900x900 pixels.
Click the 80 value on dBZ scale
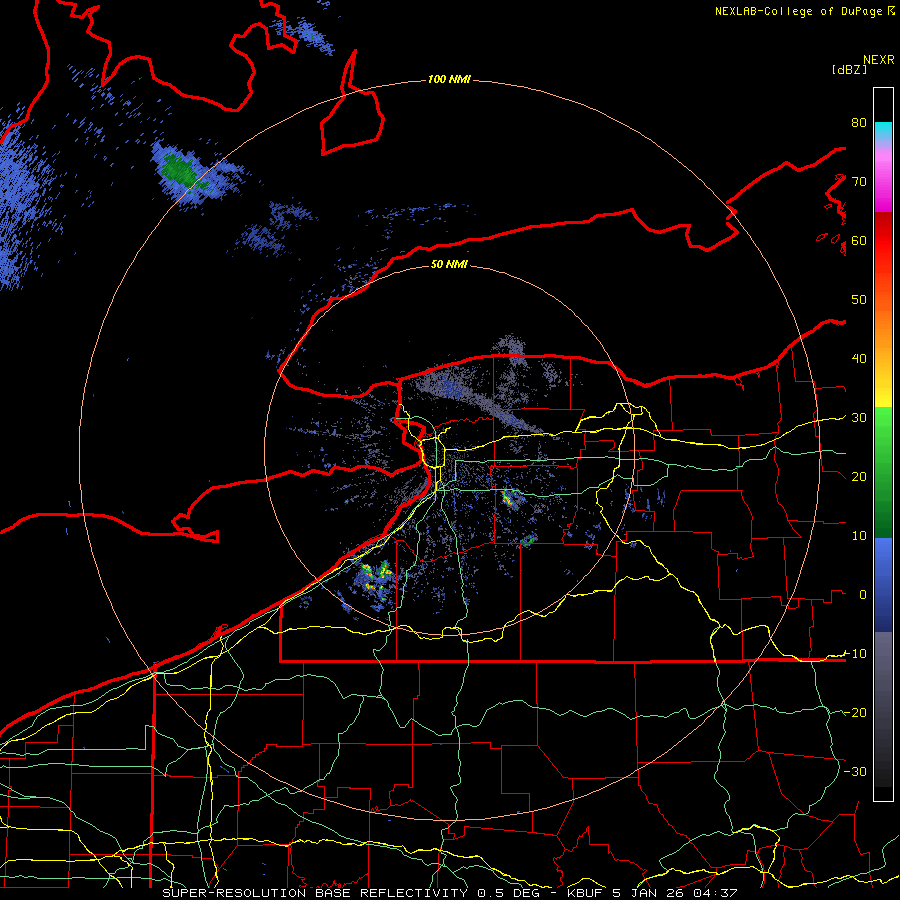coord(859,123)
